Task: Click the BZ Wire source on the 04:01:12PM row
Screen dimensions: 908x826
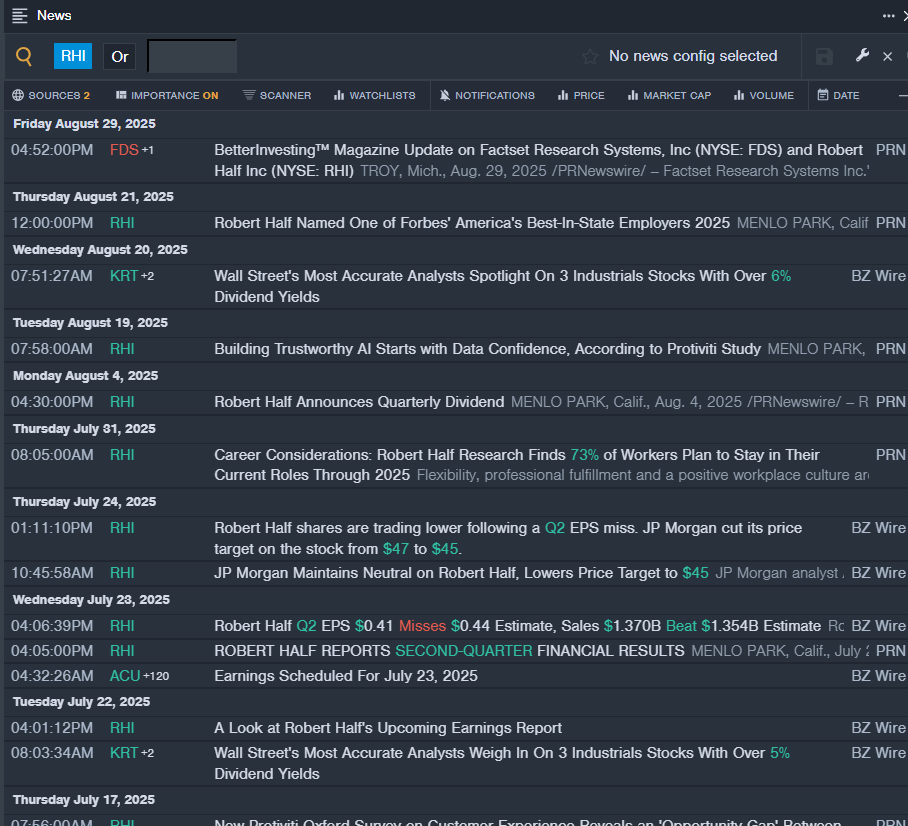Action: 878,728
